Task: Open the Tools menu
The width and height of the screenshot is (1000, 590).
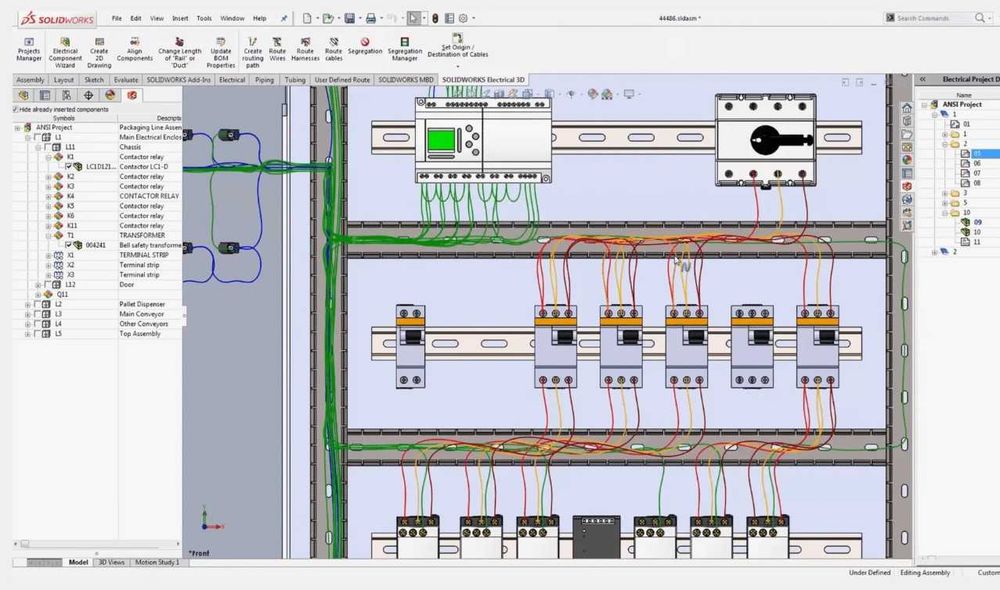Action: pyautogui.click(x=204, y=18)
